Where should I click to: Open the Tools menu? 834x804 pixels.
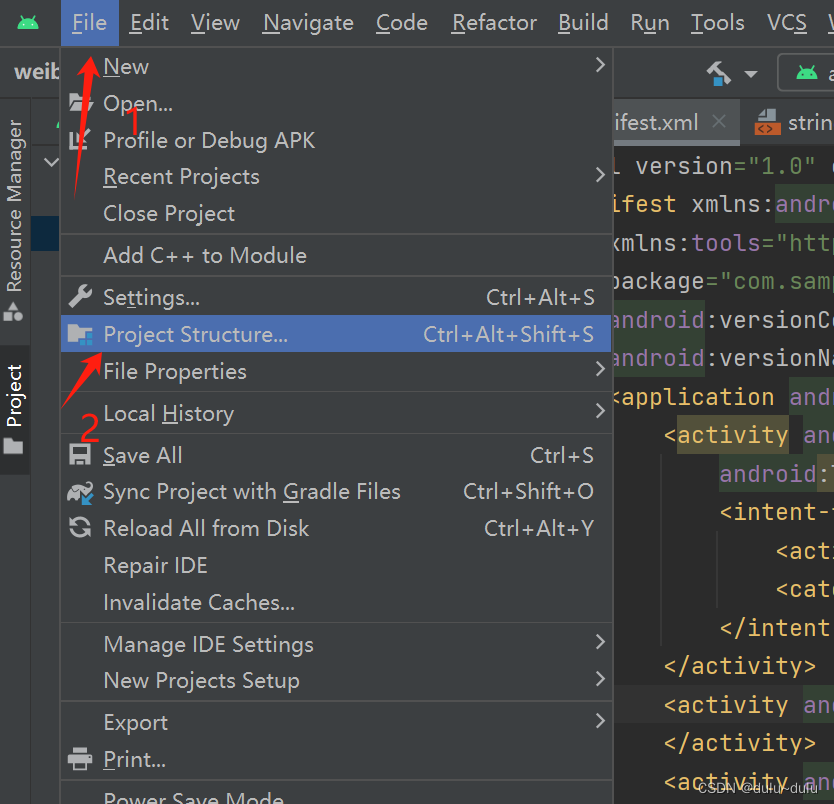click(718, 23)
